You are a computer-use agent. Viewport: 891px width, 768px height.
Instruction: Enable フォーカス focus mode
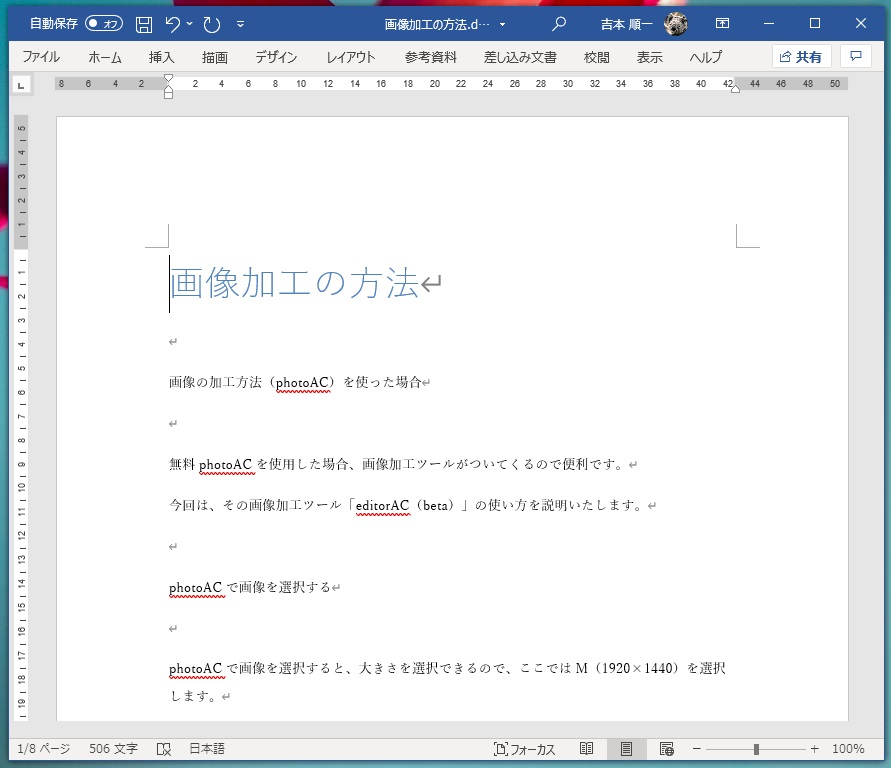pyautogui.click(x=525, y=748)
